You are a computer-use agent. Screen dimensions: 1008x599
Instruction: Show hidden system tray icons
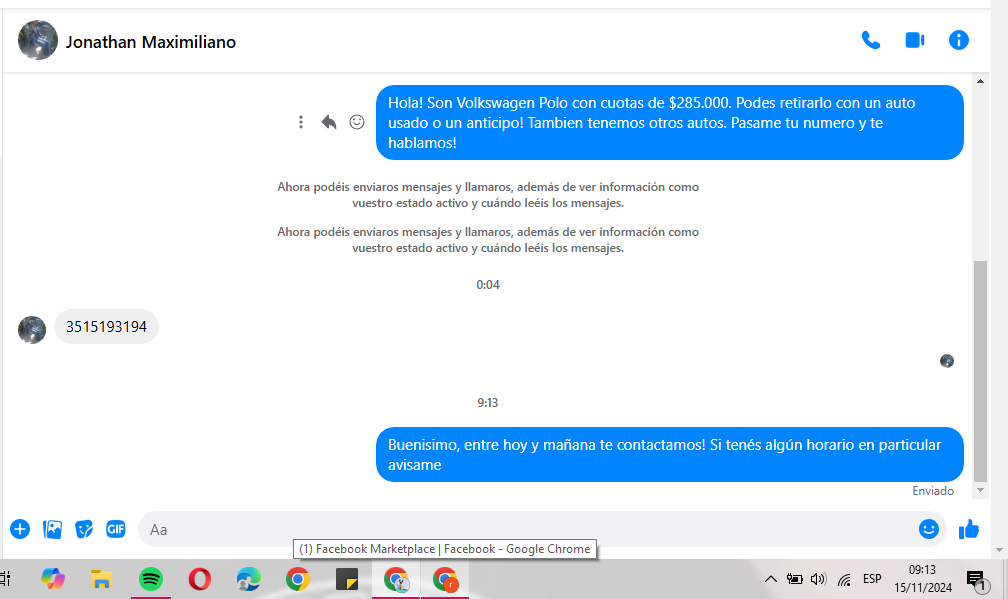tap(770, 579)
